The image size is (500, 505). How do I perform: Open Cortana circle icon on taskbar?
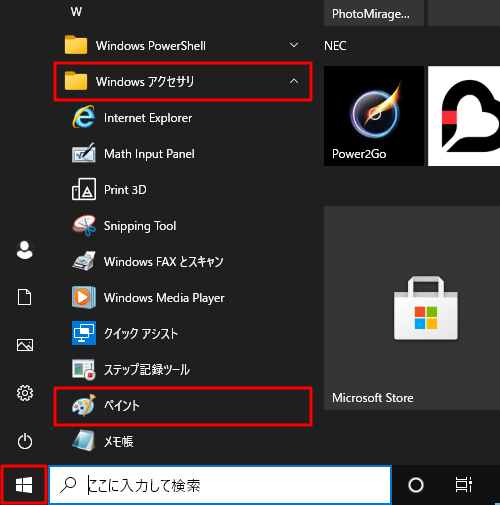point(416,485)
